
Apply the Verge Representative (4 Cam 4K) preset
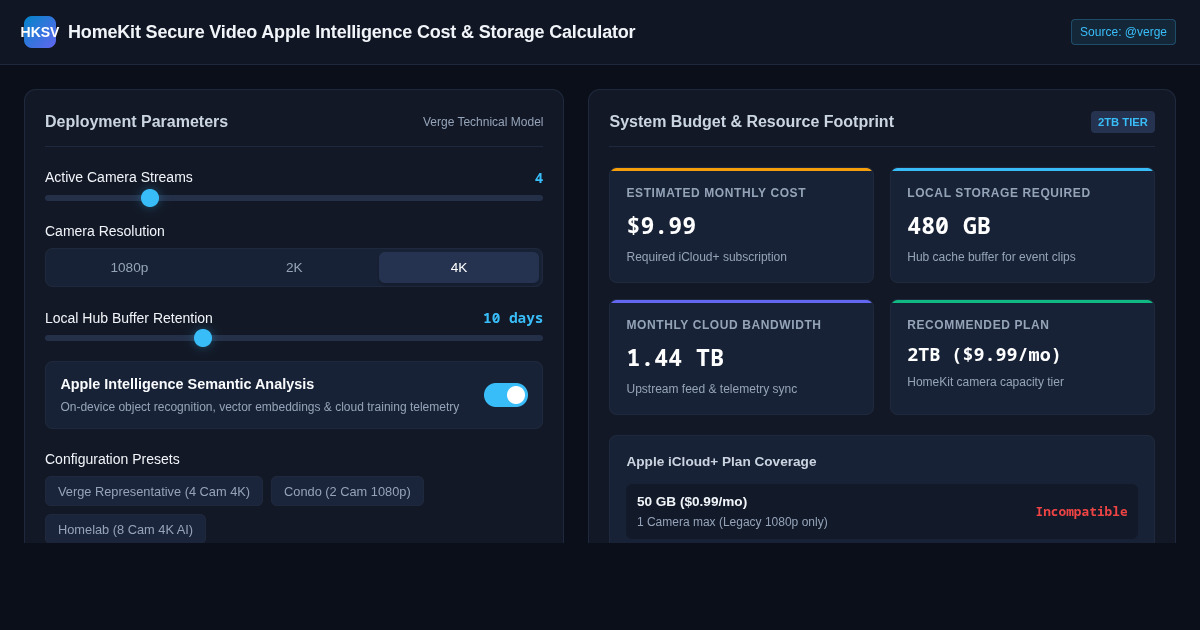tap(154, 491)
